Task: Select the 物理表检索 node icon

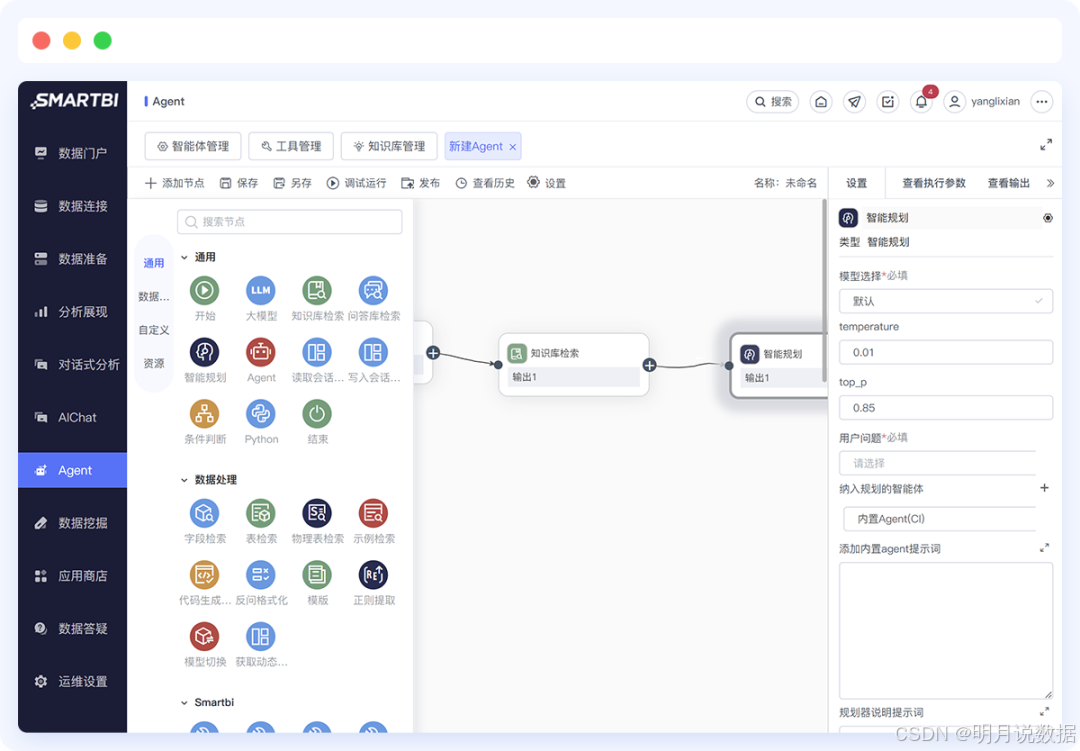Action: click(x=317, y=513)
